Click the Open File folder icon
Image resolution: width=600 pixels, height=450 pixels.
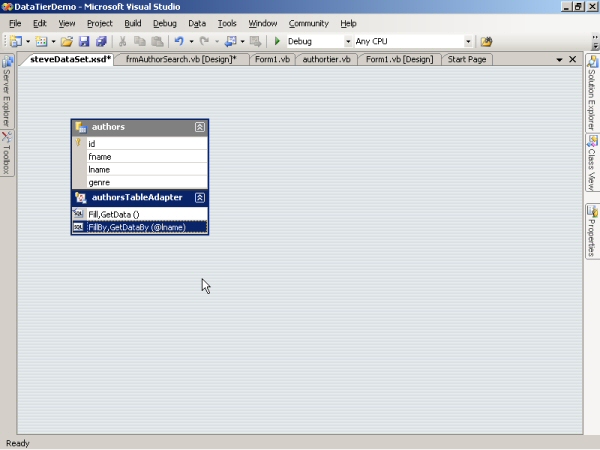pyautogui.click(x=67, y=41)
